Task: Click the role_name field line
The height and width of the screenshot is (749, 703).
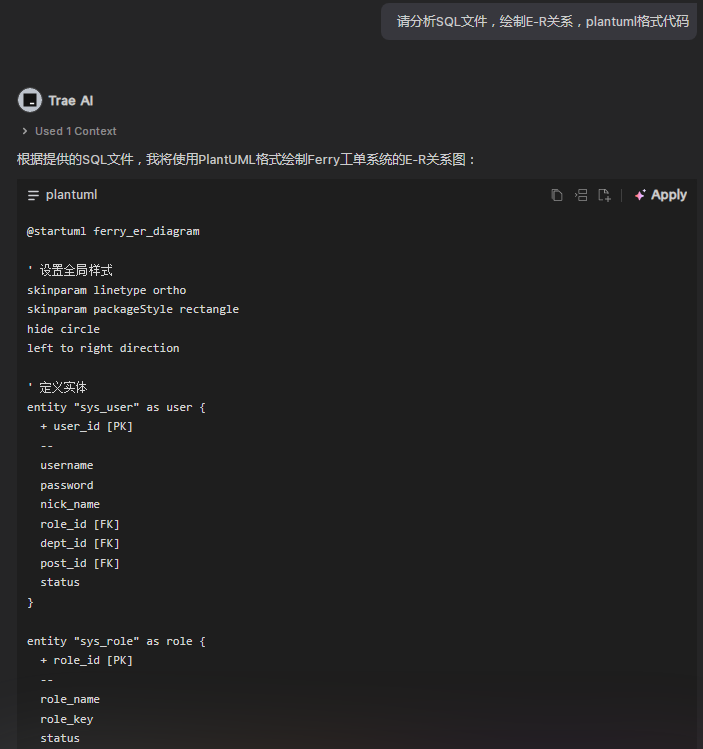Action: (70, 699)
